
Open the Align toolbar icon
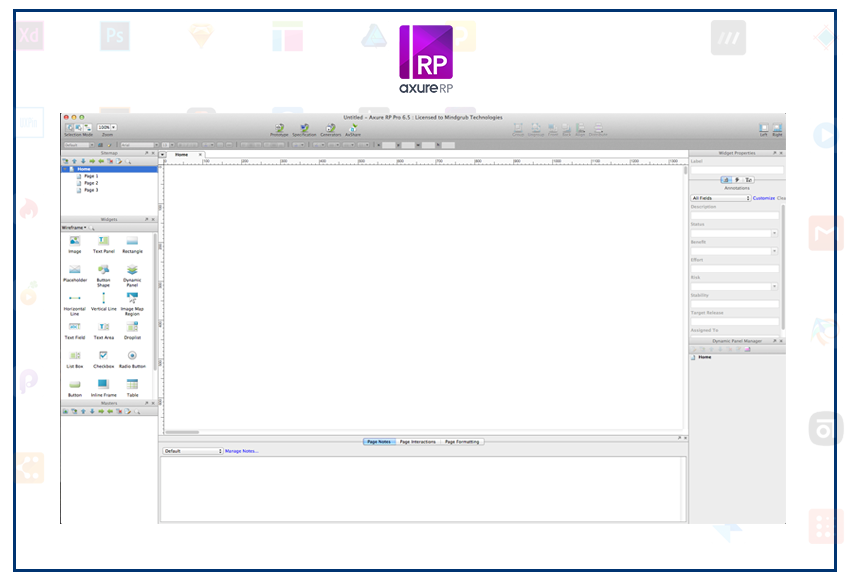tap(580, 130)
